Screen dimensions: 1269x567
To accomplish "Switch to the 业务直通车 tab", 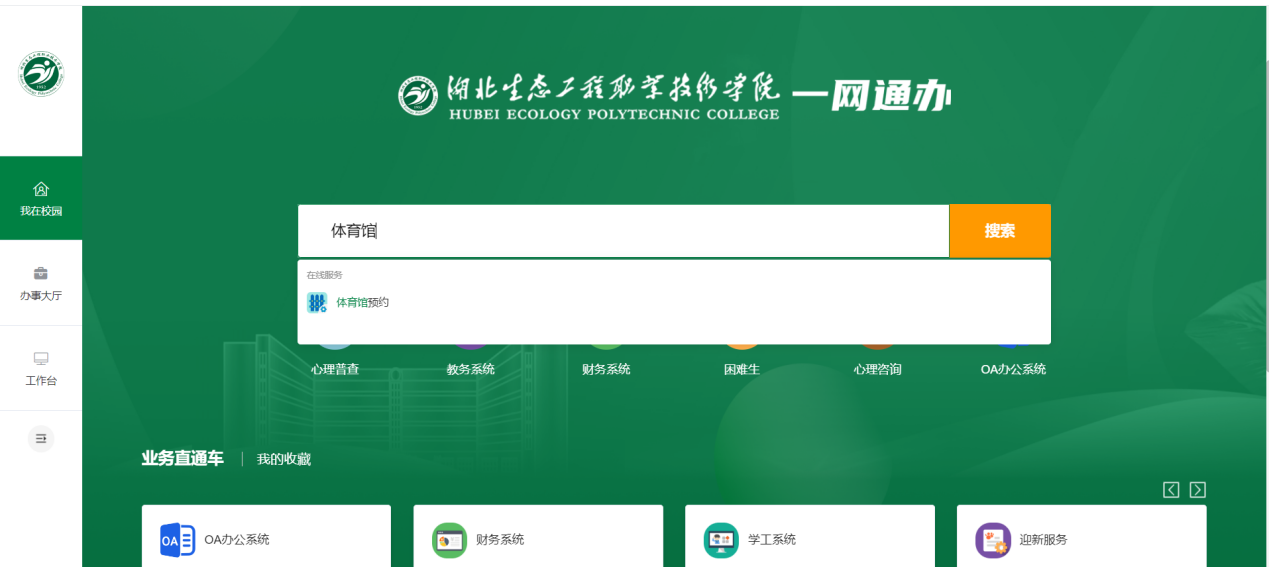I will coord(182,458).
